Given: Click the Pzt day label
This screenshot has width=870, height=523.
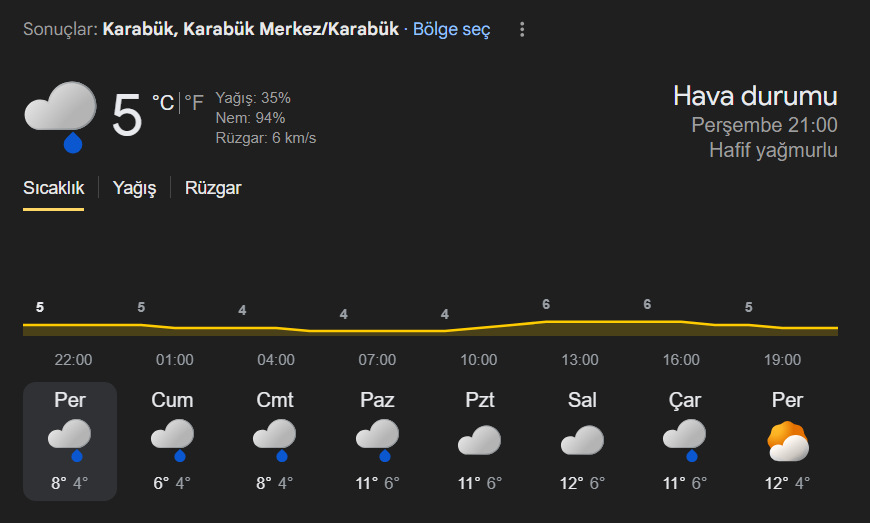Looking at the screenshot, I should (x=479, y=400).
